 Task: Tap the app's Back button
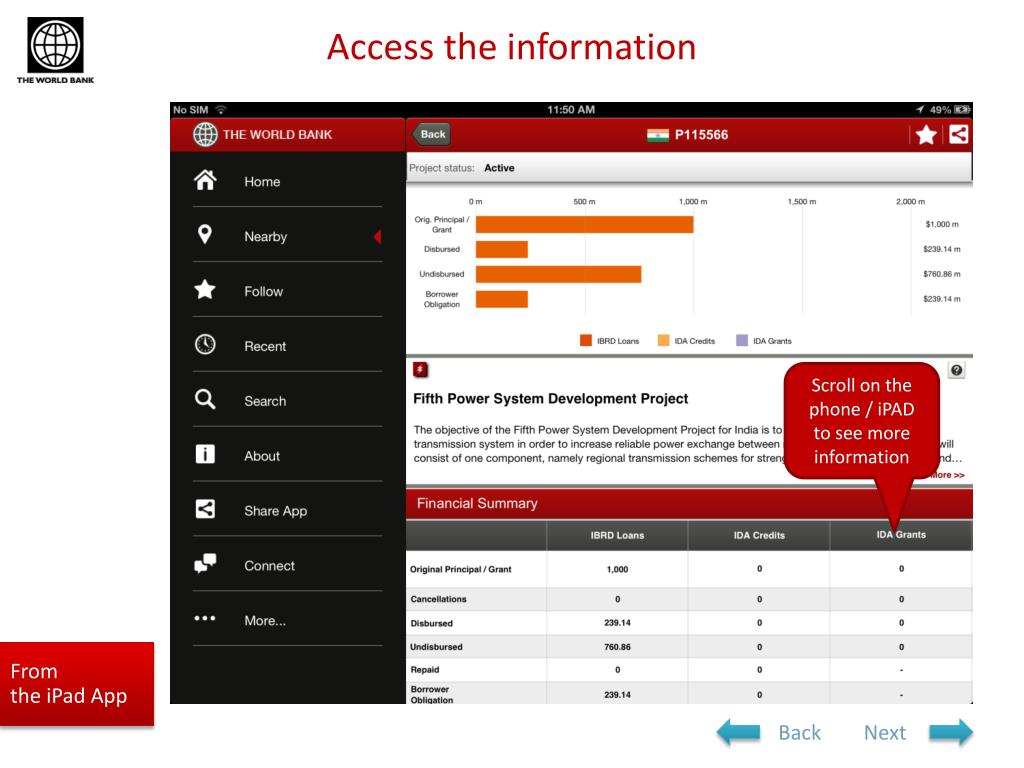(x=432, y=135)
